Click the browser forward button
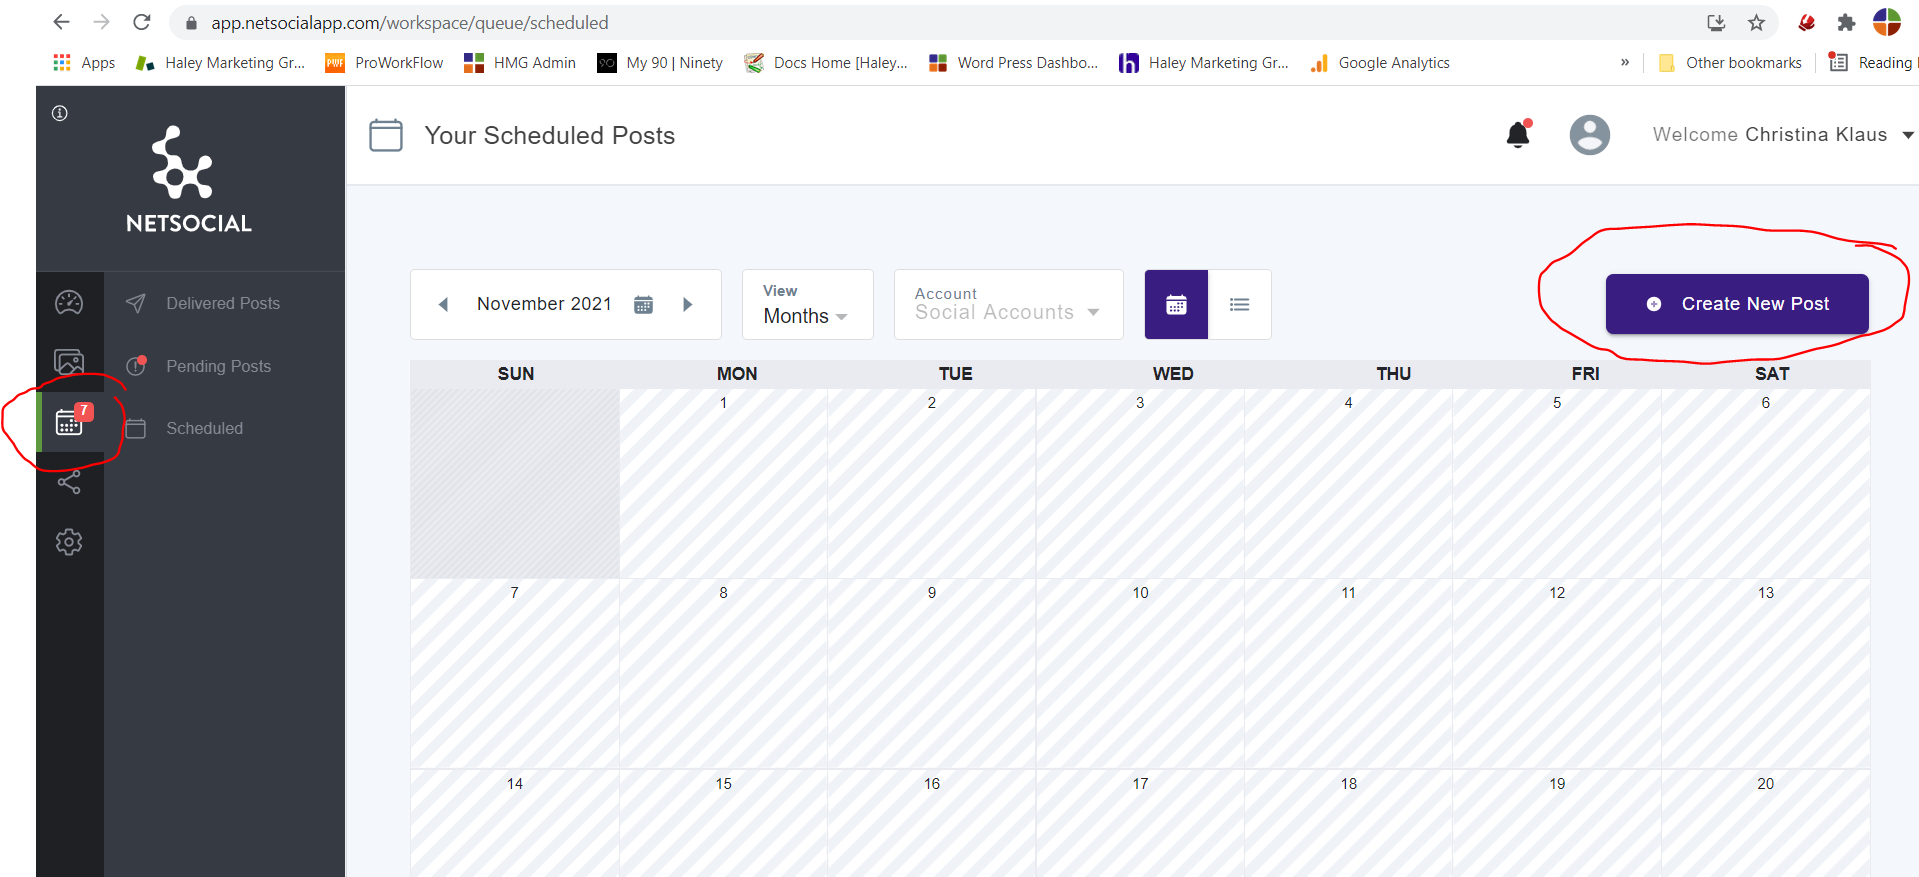 [101, 22]
